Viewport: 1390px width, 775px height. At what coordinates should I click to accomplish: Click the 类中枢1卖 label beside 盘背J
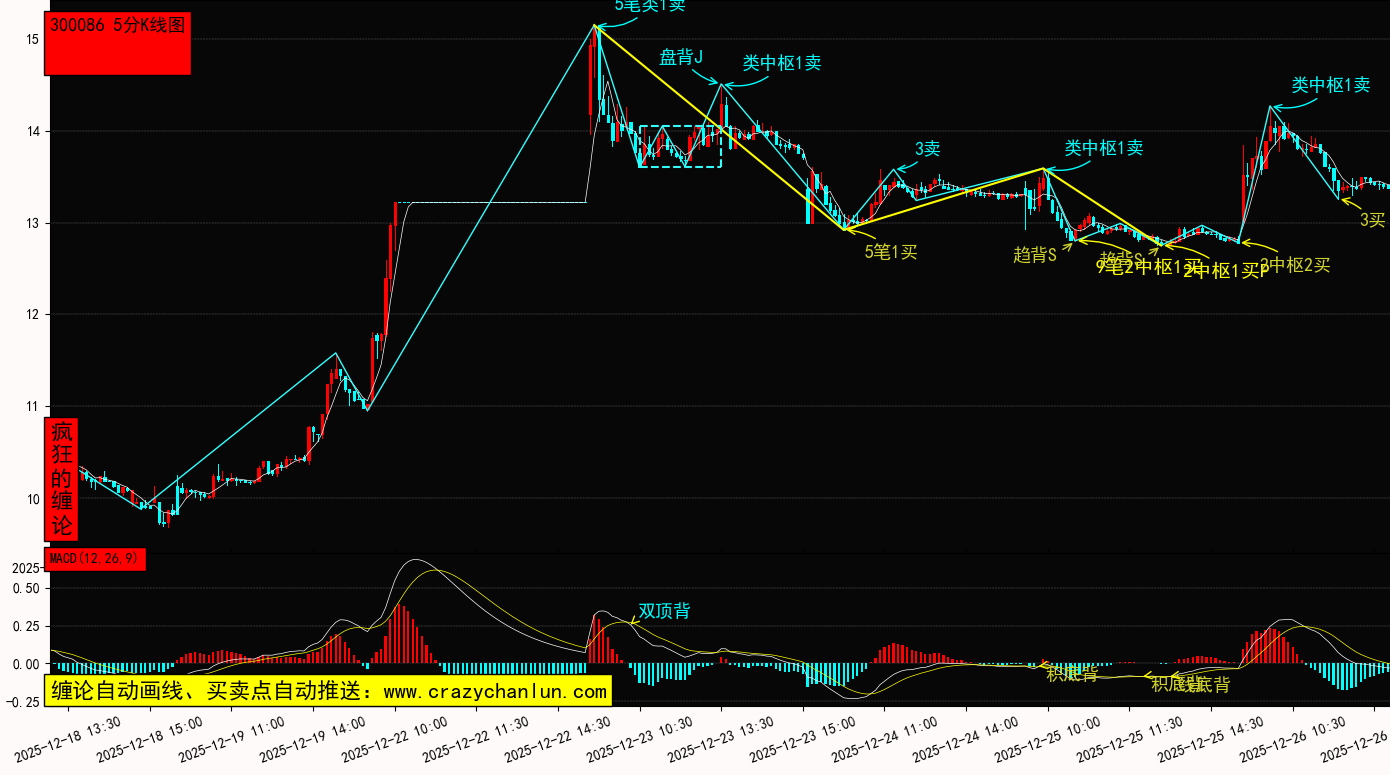coord(781,63)
